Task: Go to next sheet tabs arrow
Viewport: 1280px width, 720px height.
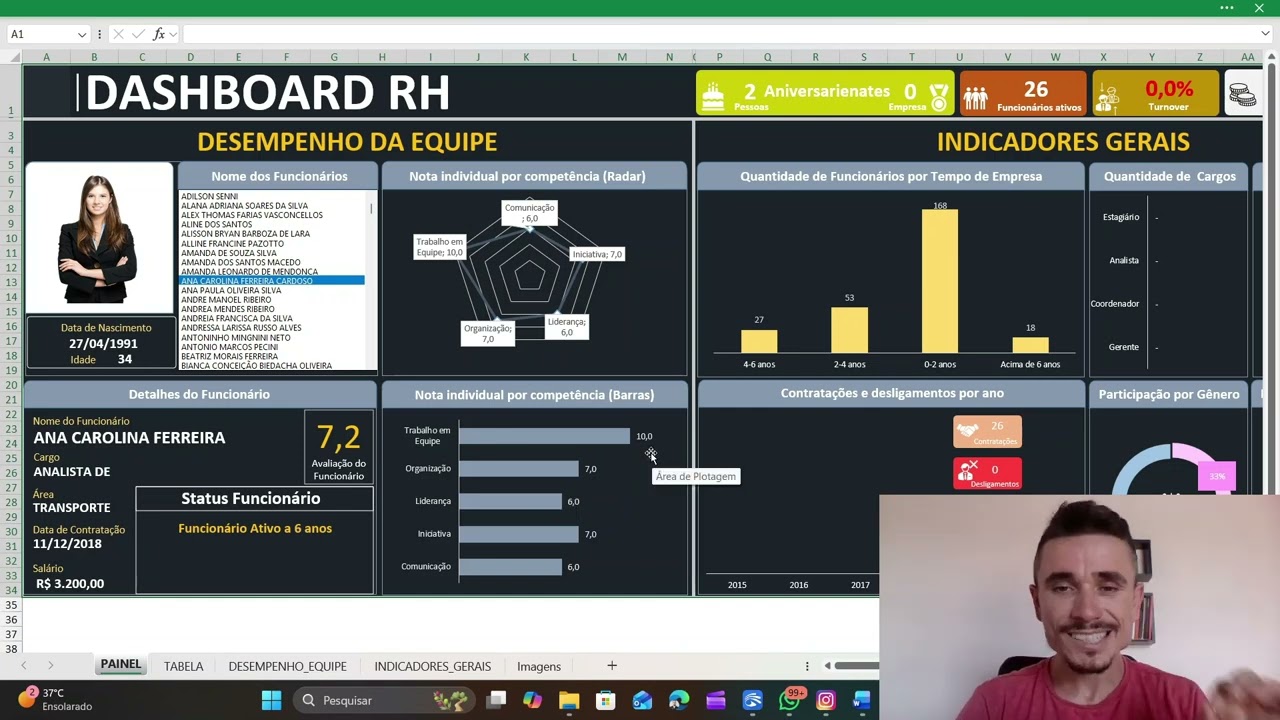Action: [x=50, y=666]
